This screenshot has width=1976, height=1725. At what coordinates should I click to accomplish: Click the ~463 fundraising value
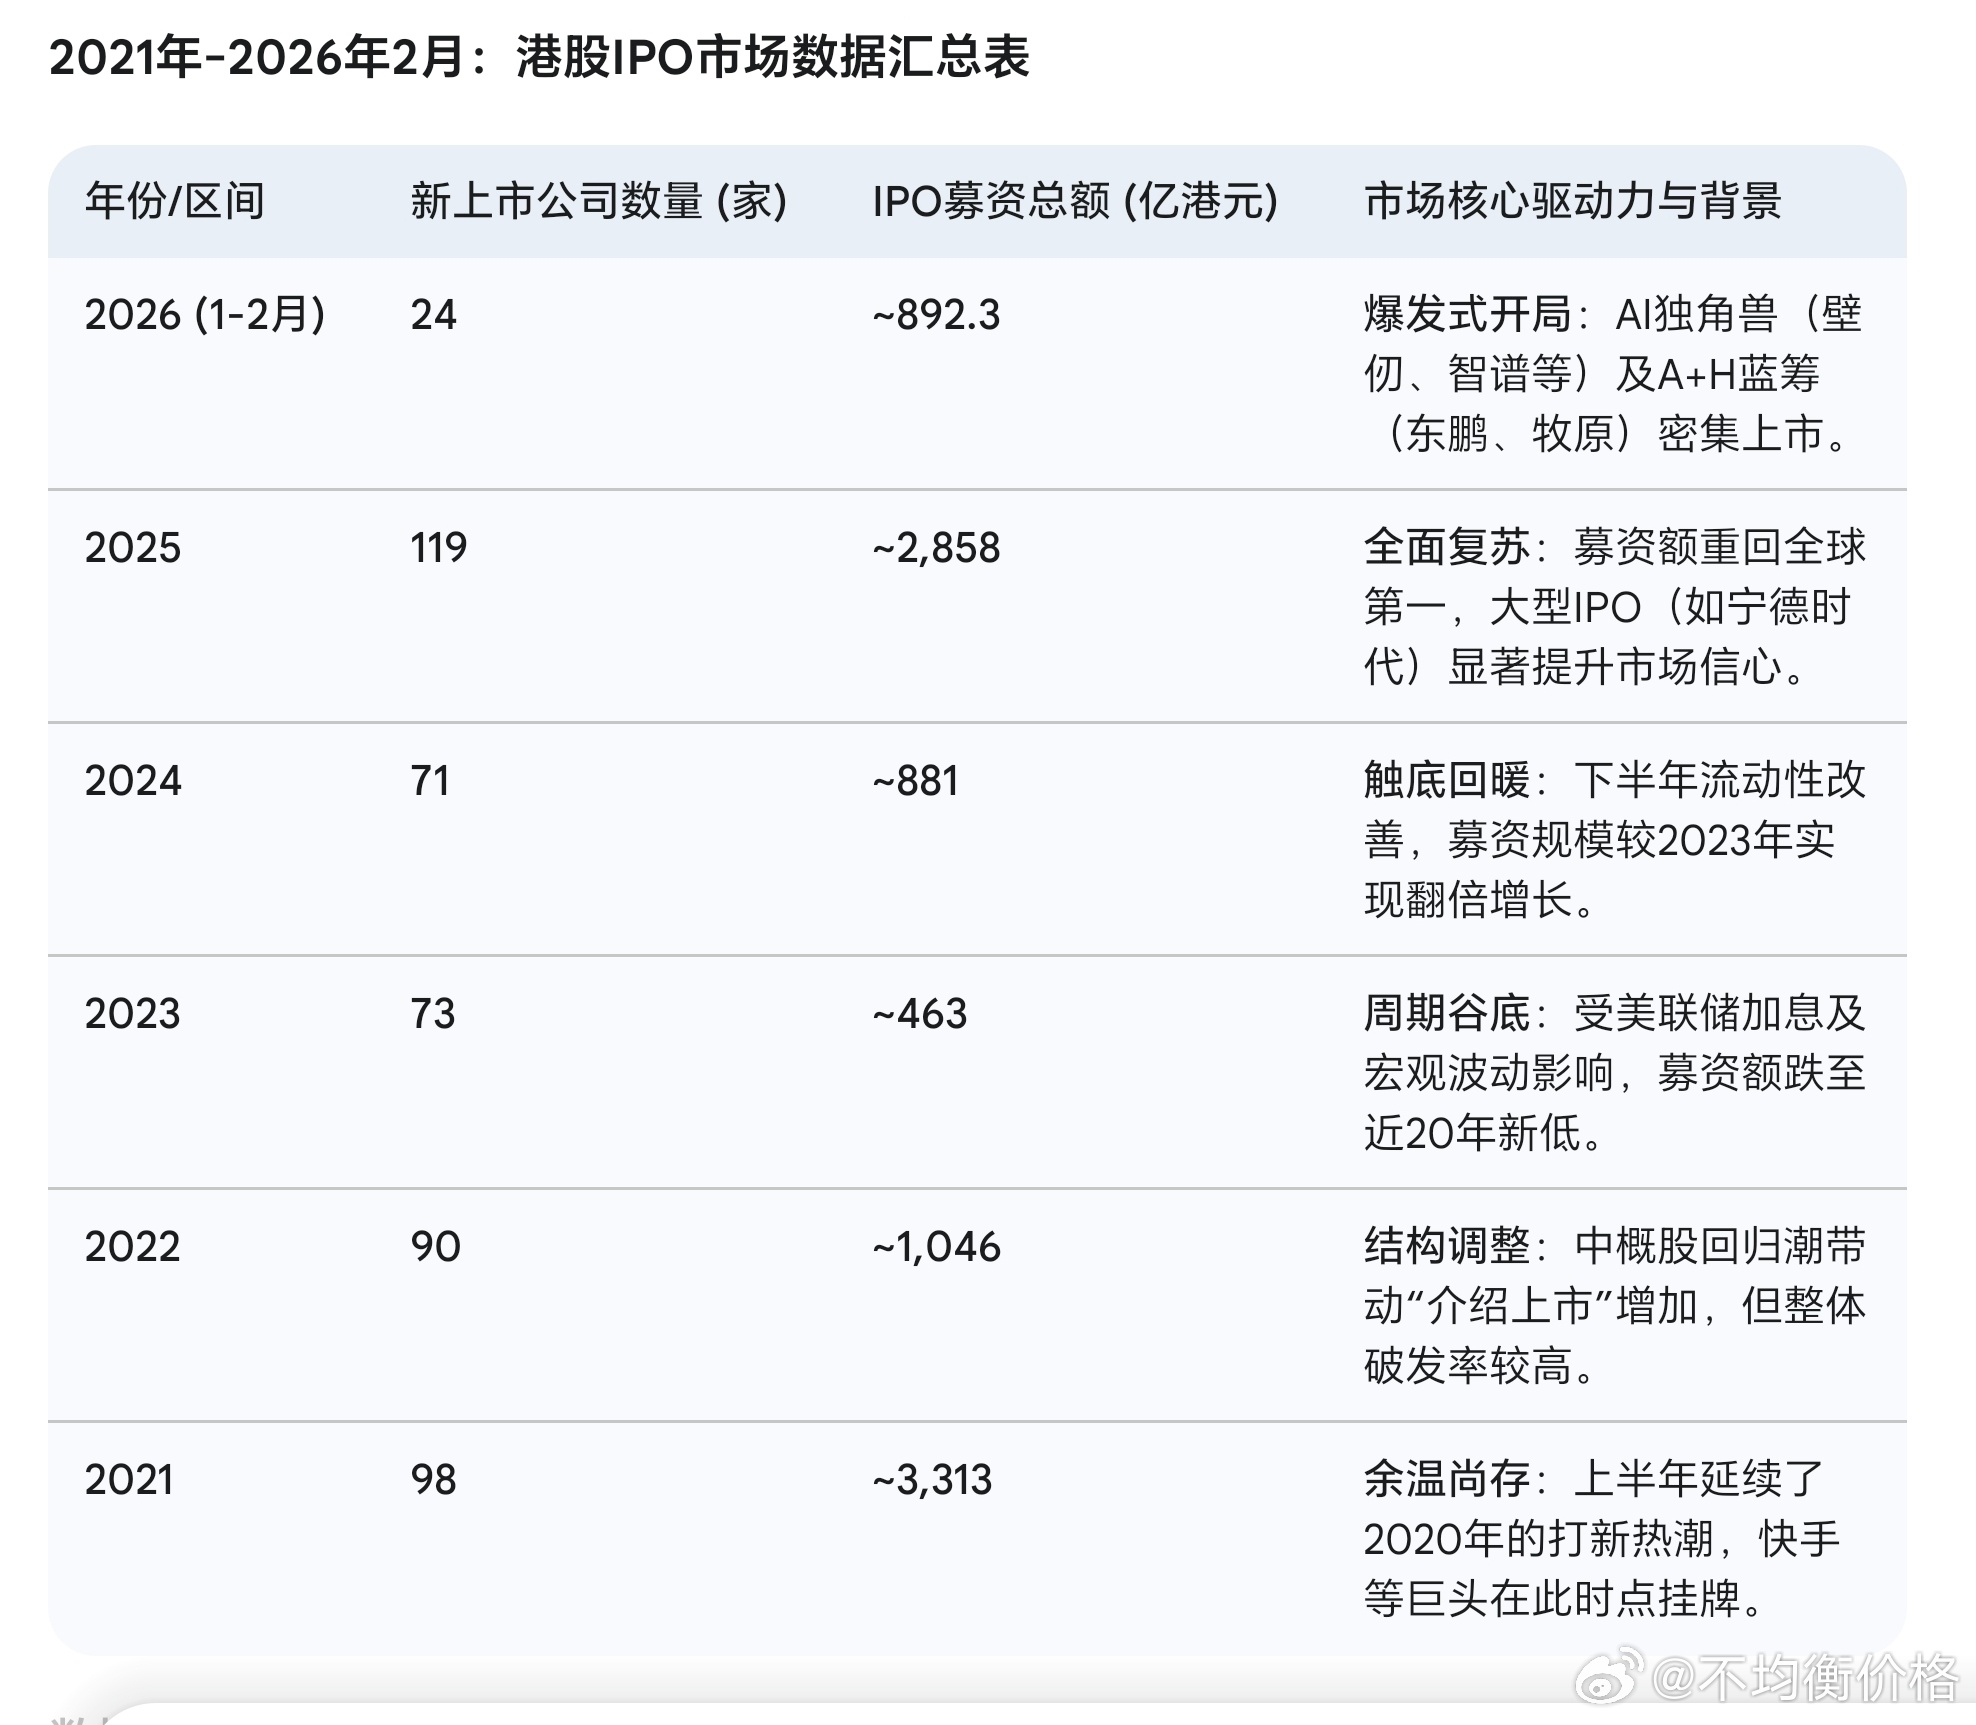[919, 1014]
